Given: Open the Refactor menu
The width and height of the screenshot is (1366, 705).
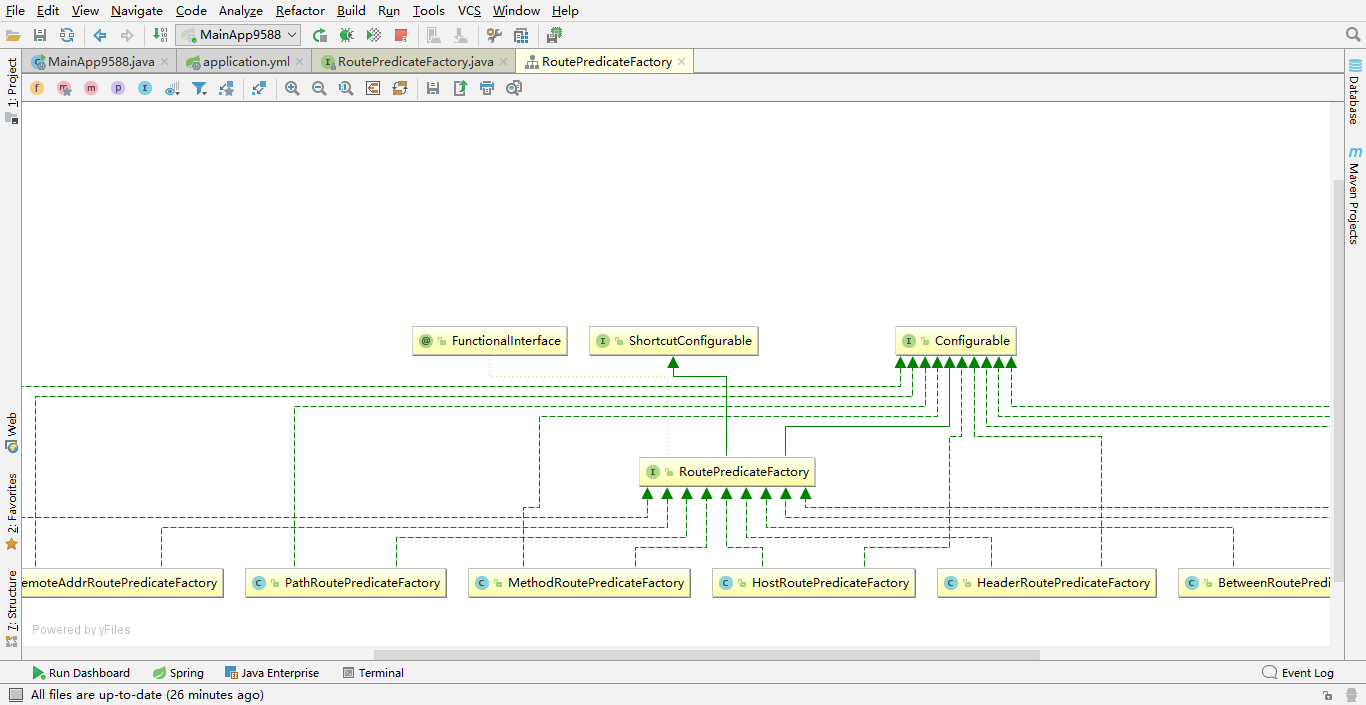Looking at the screenshot, I should (300, 11).
